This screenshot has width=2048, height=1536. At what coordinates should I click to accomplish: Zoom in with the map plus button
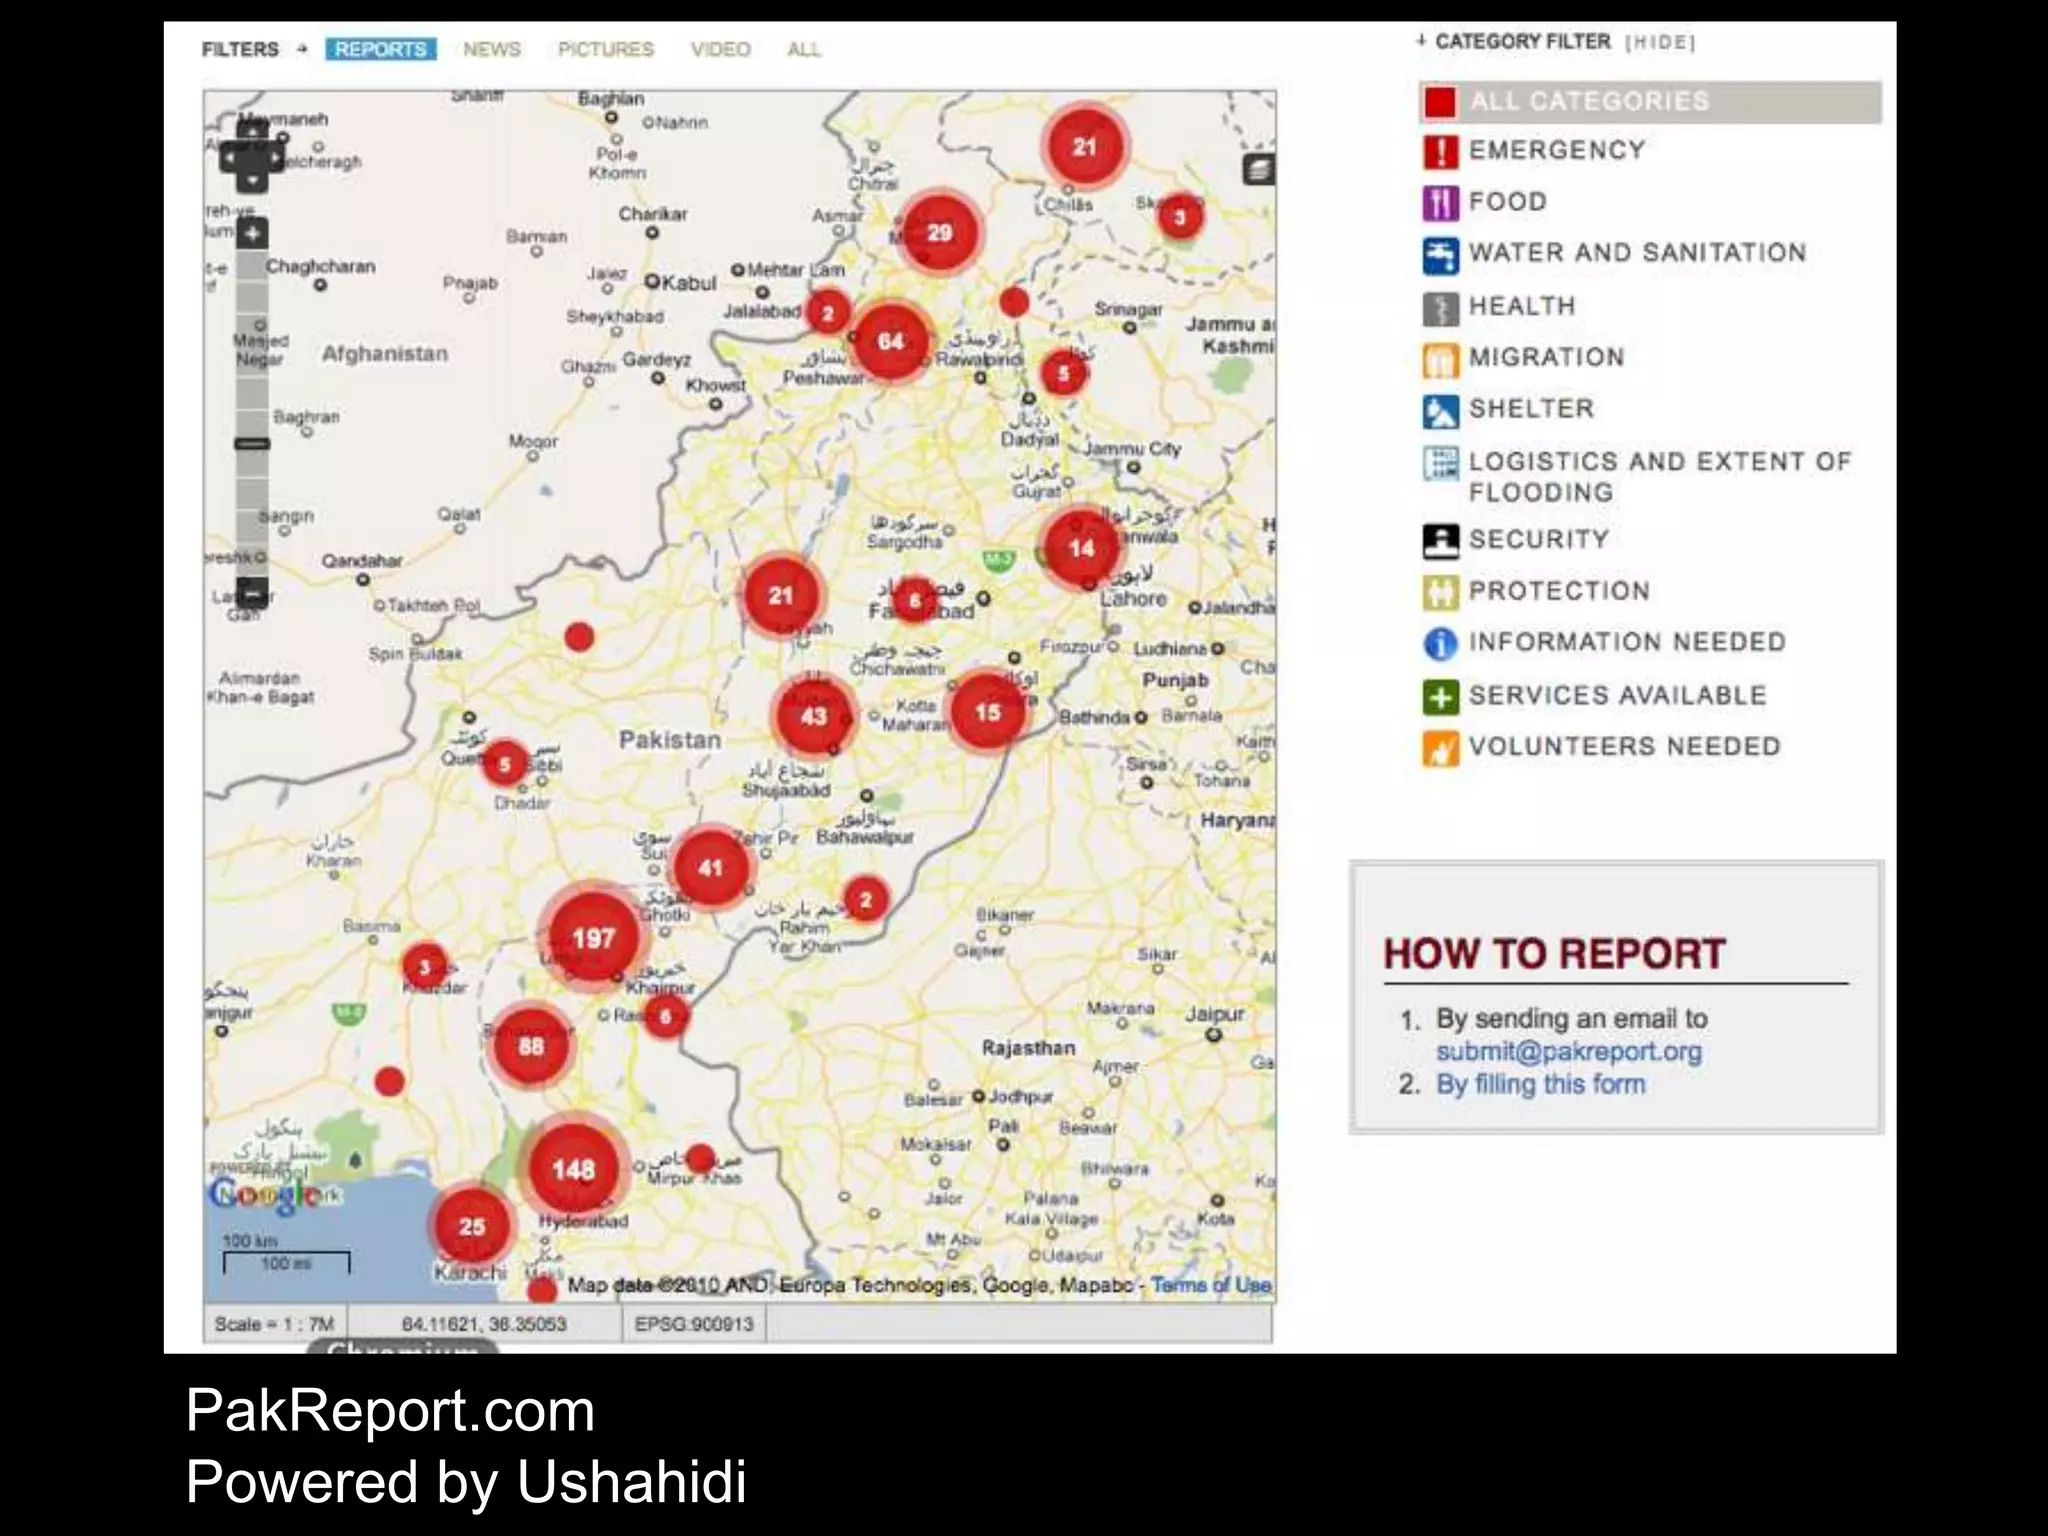pos(252,234)
